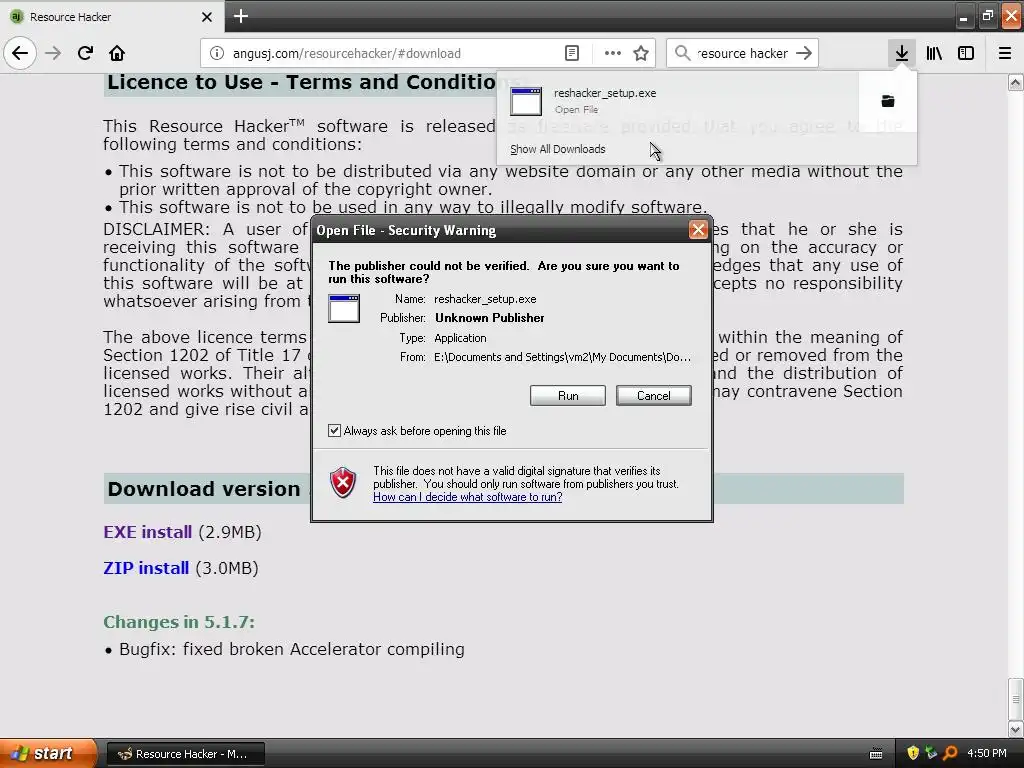Viewport: 1024px width, 768px height.
Task: Click the network connection tray icon
Action: [931, 754]
